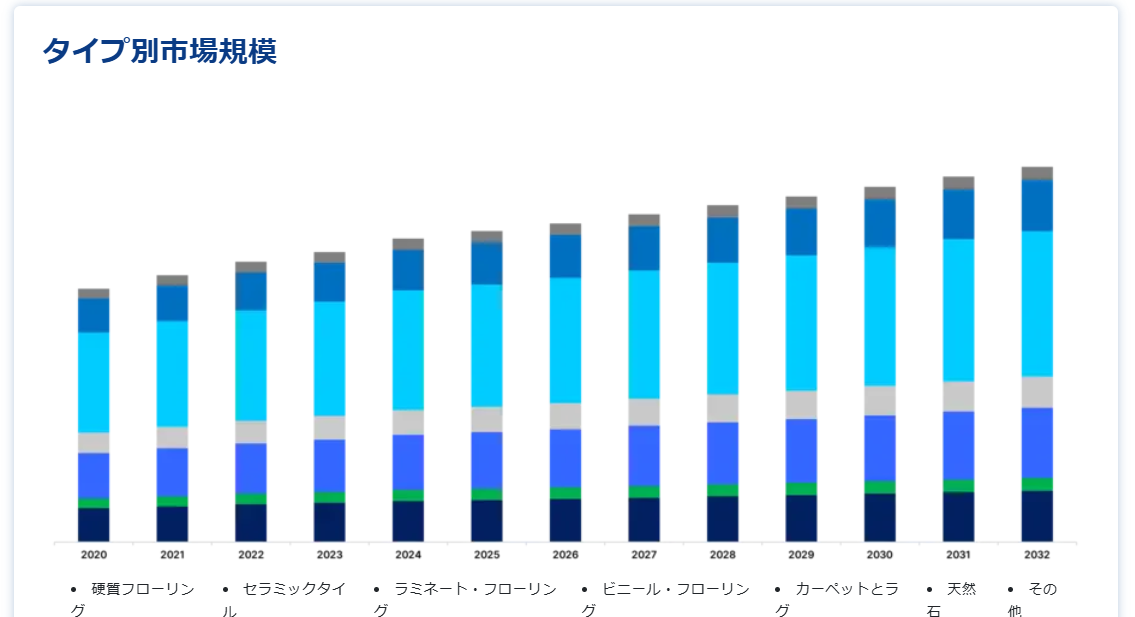This screenshot has height=617, width=1135.
Task: Click the light gray segment of 2029 bar
Action: (801, 404)
